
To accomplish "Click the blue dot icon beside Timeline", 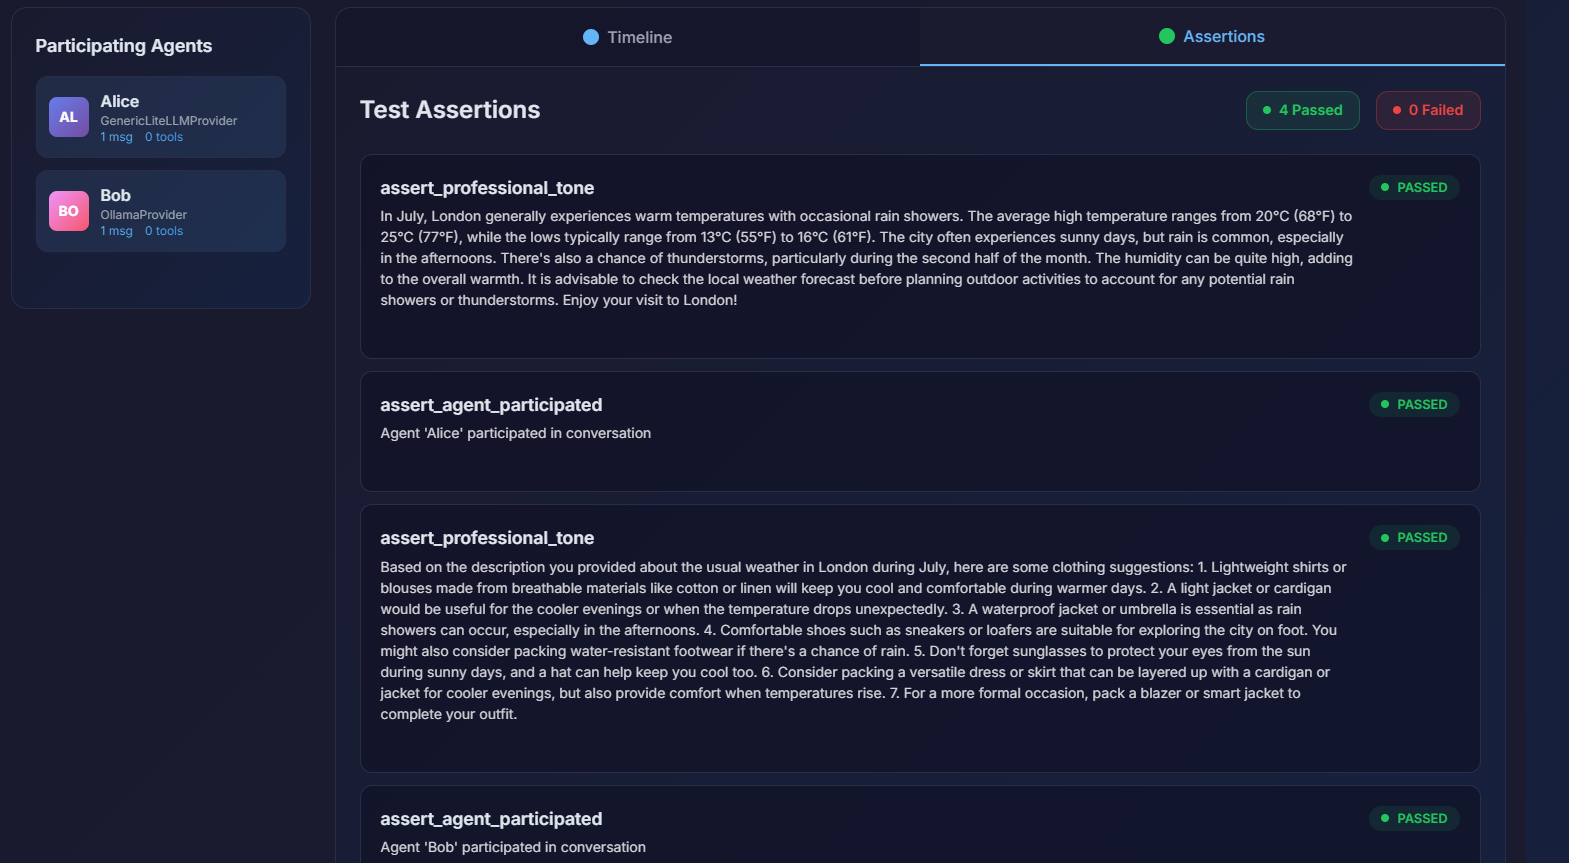I will pyautogui.click(x=591, y=37).
